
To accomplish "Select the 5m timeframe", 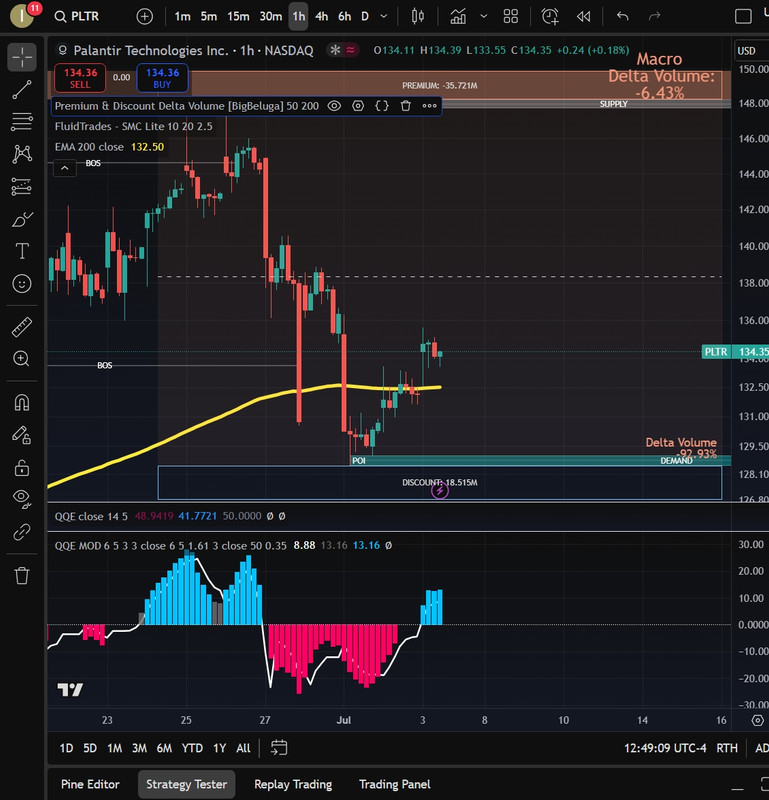I will [209, 17].
